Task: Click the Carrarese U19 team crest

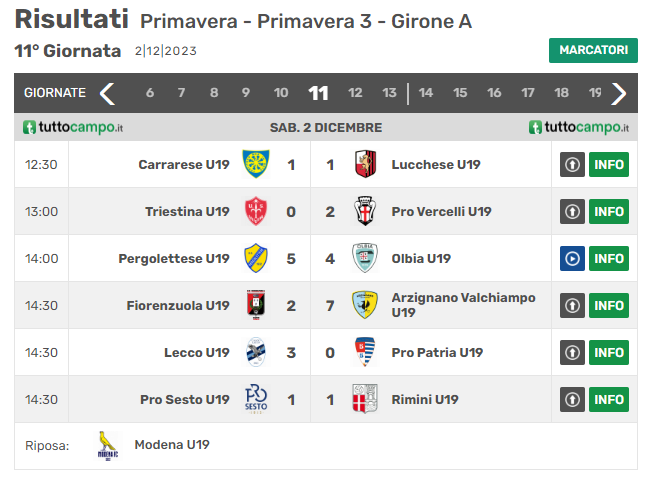Action: click(x=256, y=164)
